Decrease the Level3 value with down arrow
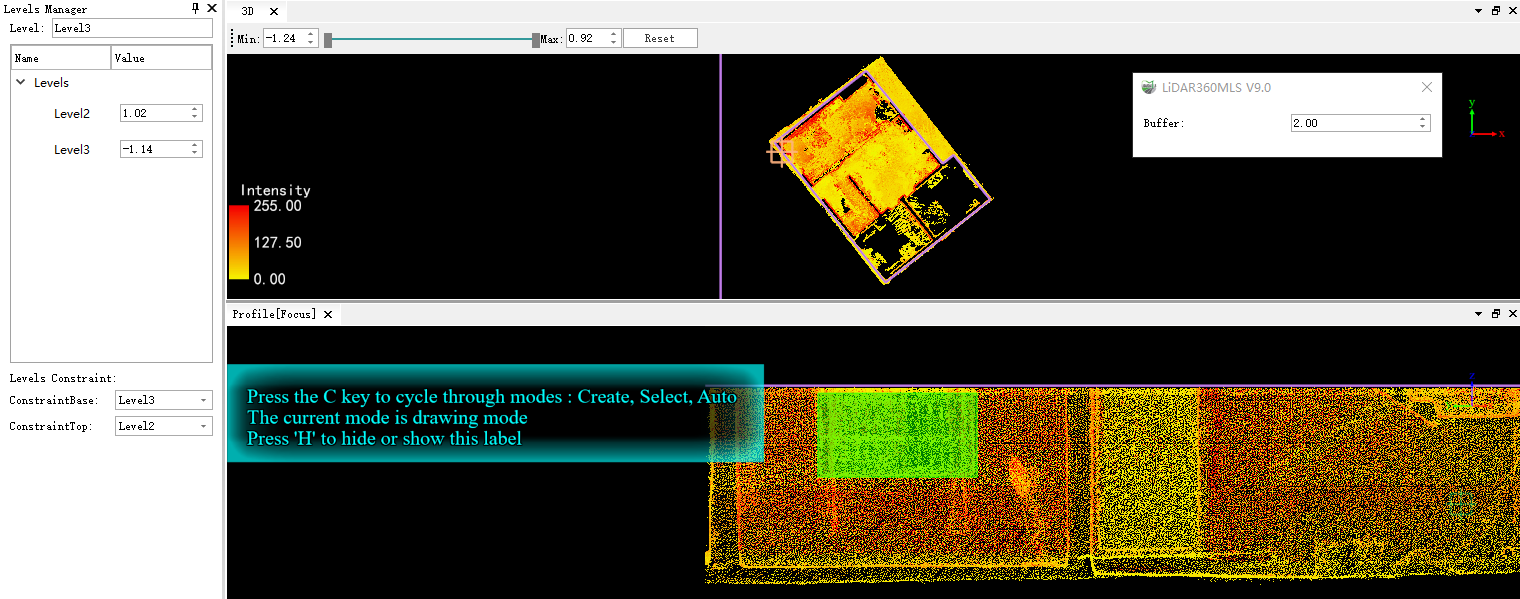Image resolution: width=1520 pixels, height=599 pixels. [195, 153]
